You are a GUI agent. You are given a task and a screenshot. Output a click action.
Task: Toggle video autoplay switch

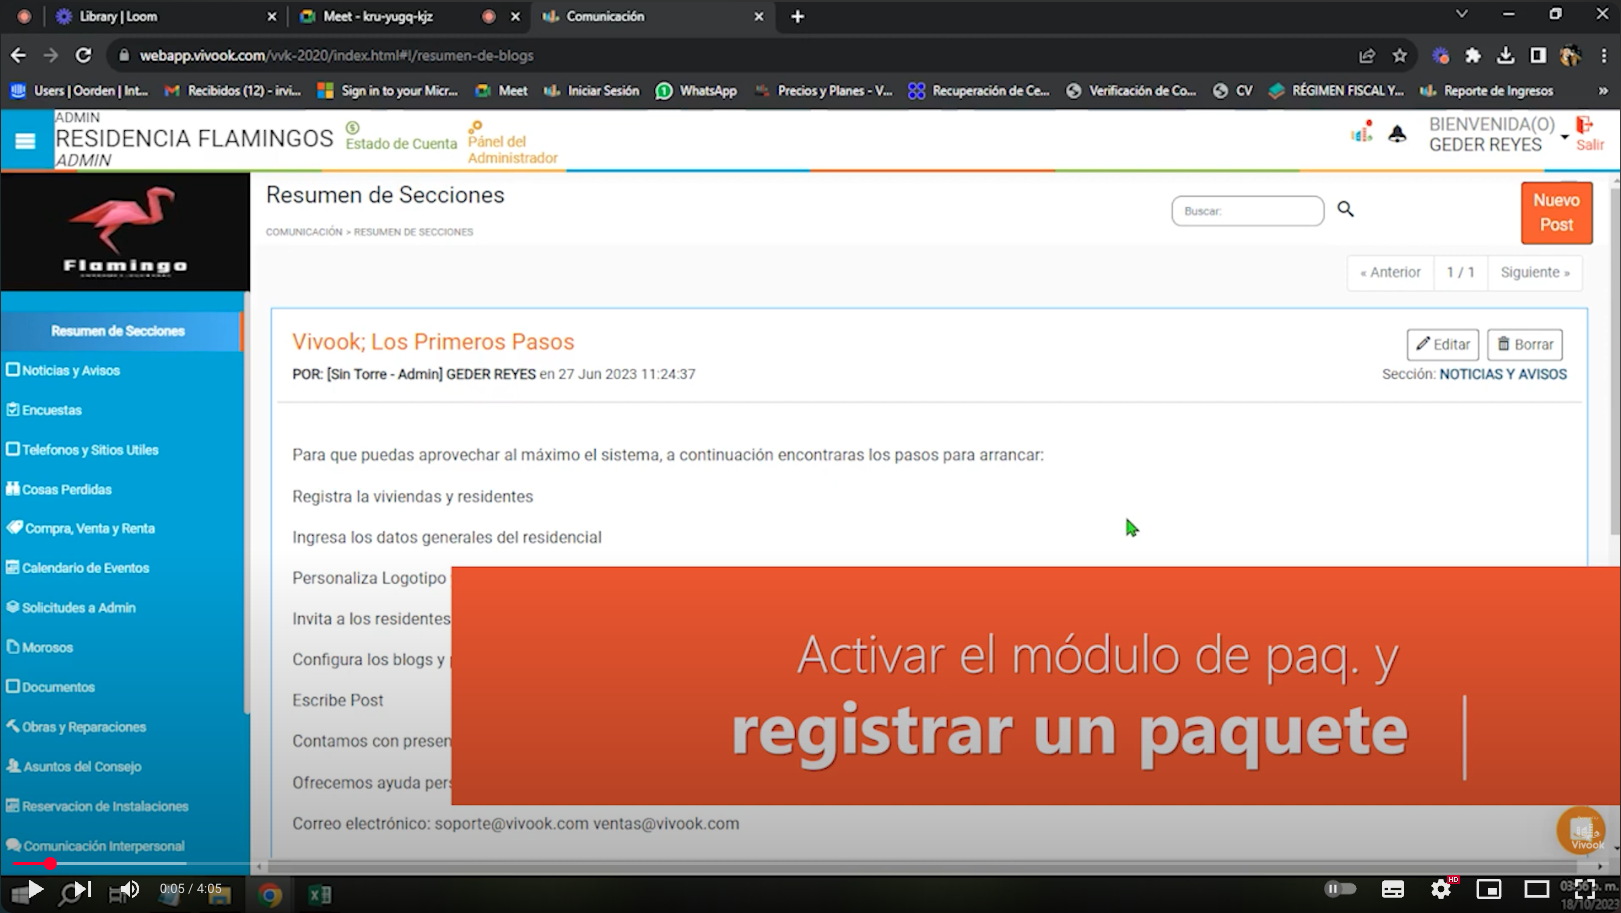pyautogui.click(x=1340, y=888)
